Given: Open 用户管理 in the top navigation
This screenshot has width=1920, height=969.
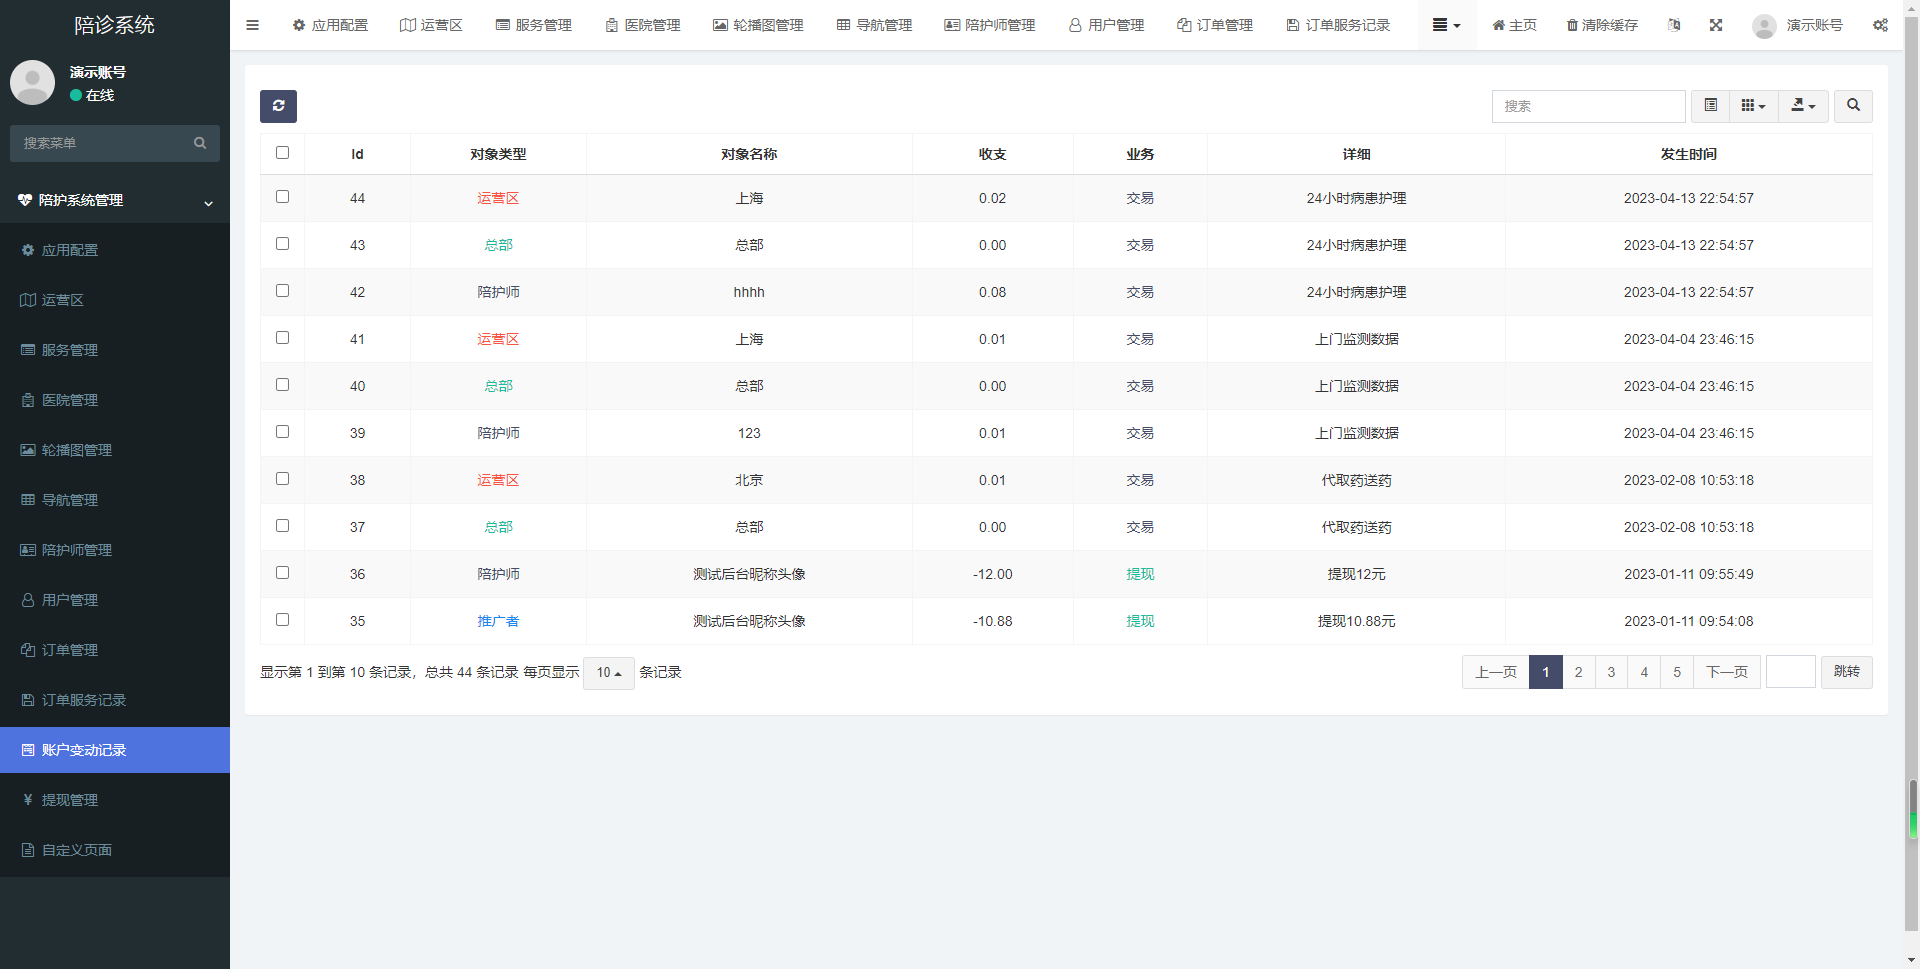Looking at the screenshot, I should click(x=1106, y=25).
